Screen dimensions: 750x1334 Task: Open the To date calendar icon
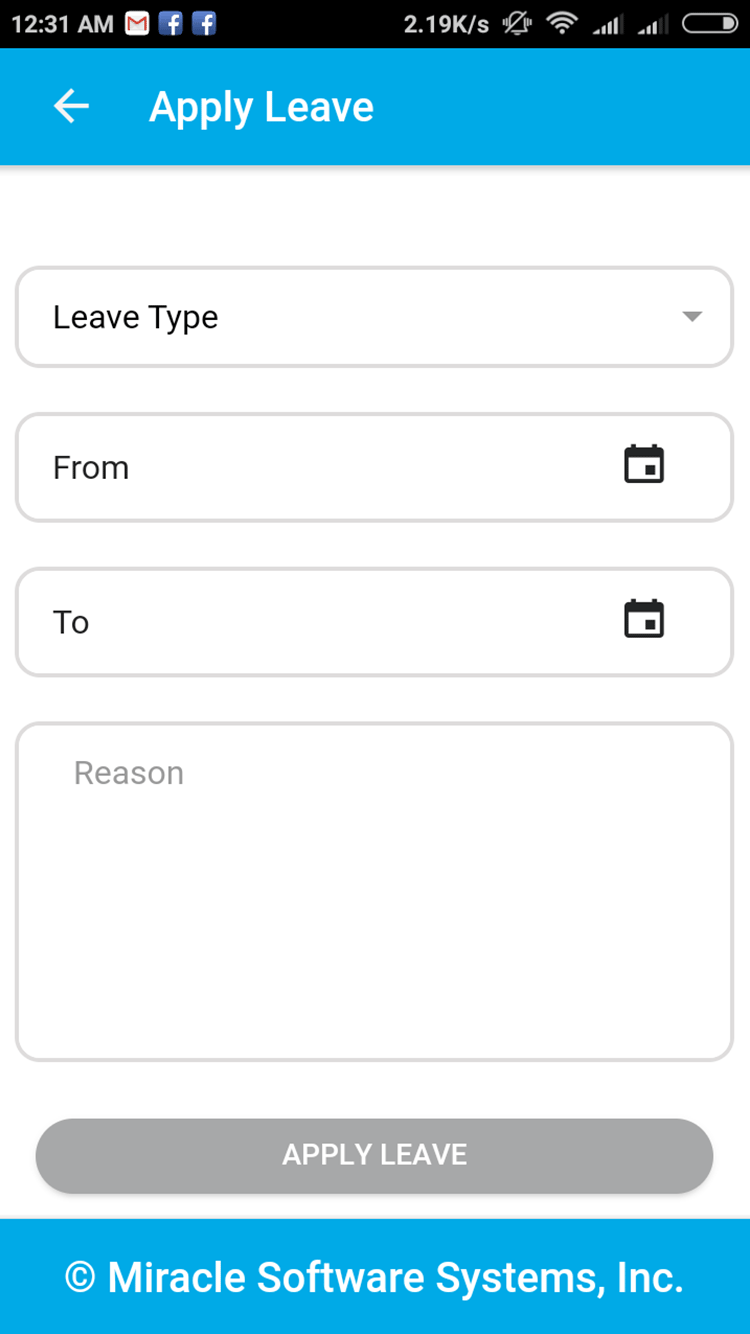point(644,620)
